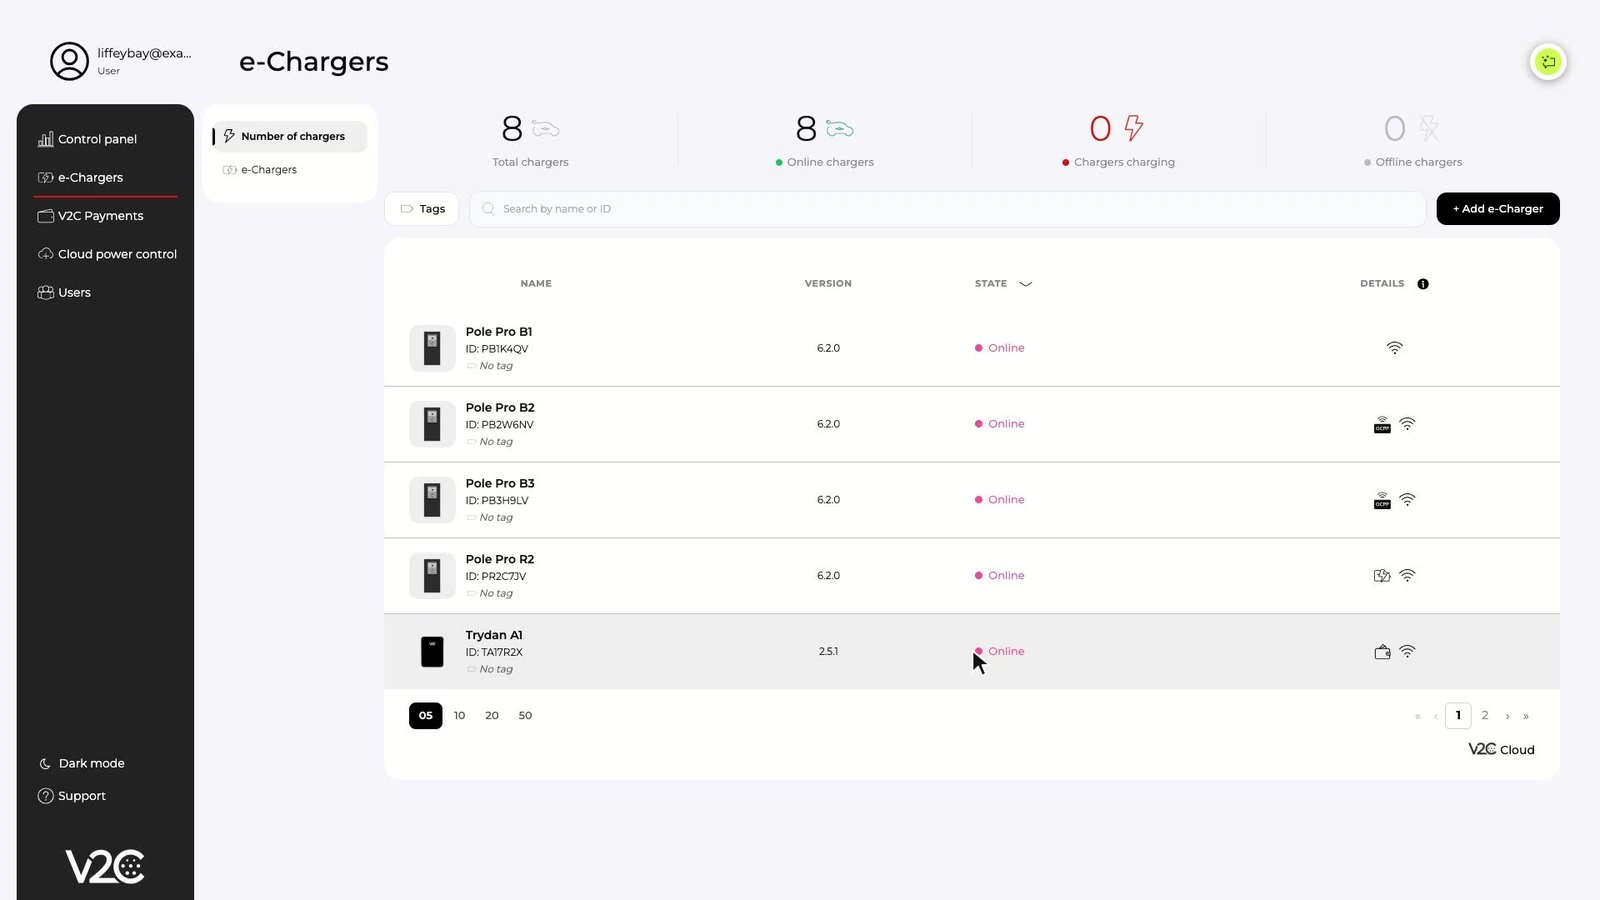Go to Cloud power control
The image size is (1600, 900).
tap(107, 254)
